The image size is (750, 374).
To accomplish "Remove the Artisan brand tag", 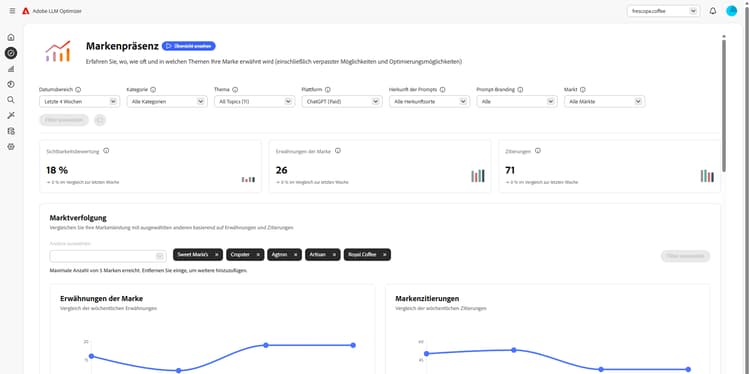I will [x=334, y=255].
